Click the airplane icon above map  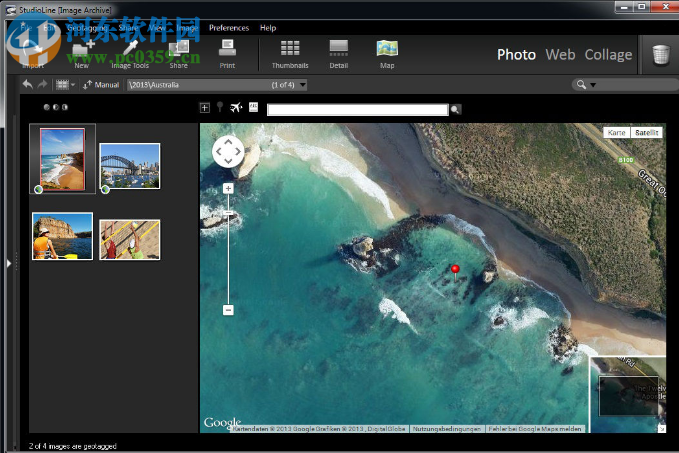[x=236, y=107]
